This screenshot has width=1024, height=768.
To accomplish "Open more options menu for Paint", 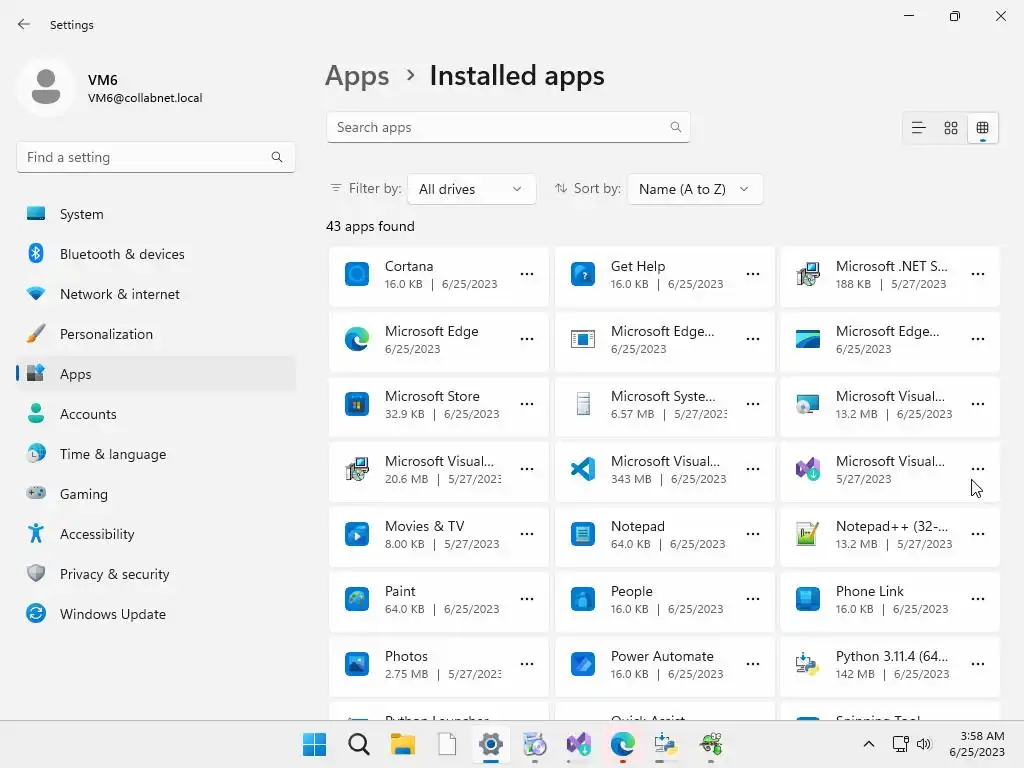I will pos(527,599).
